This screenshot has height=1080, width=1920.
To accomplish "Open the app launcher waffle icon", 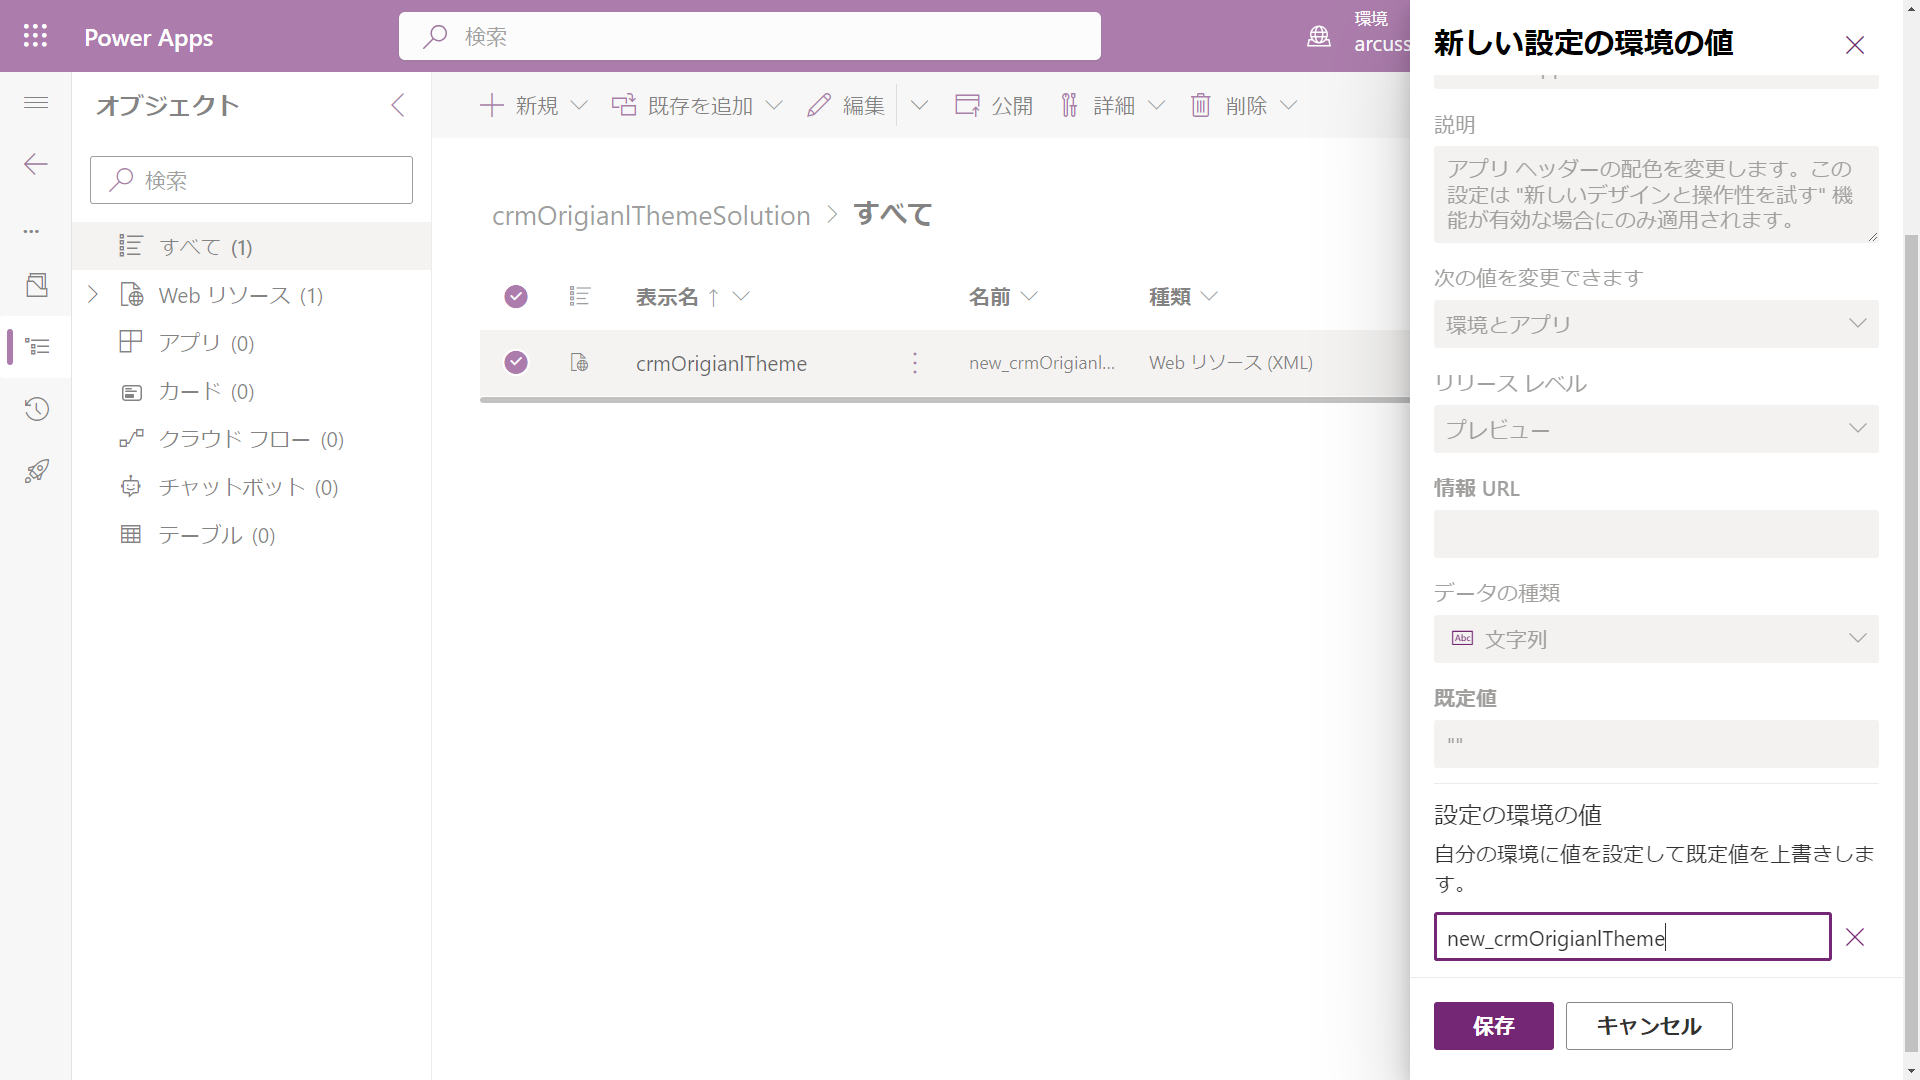I will (x=35, y=36).
